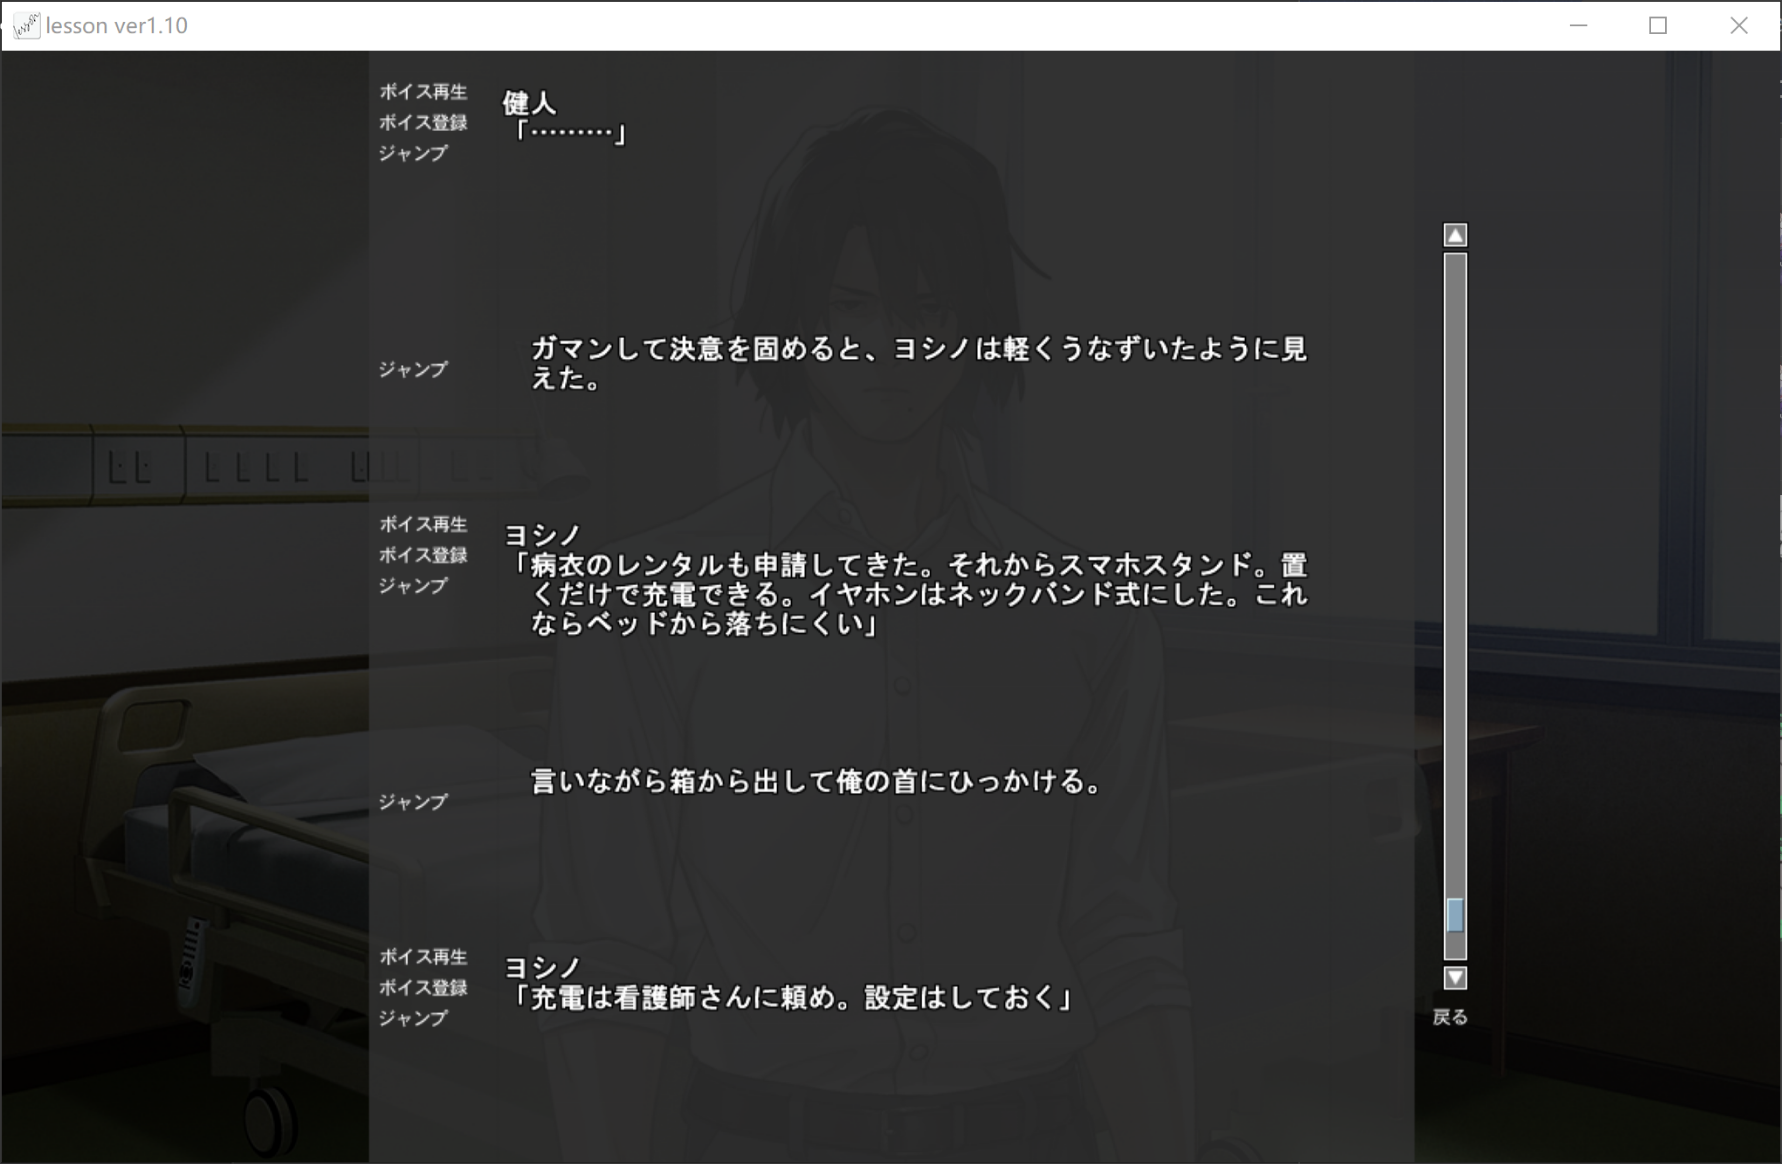This screenshot has width=1782, height=1164.
Task: Jump to the 言いながら箱から narration line
Action: click(413, 802)
